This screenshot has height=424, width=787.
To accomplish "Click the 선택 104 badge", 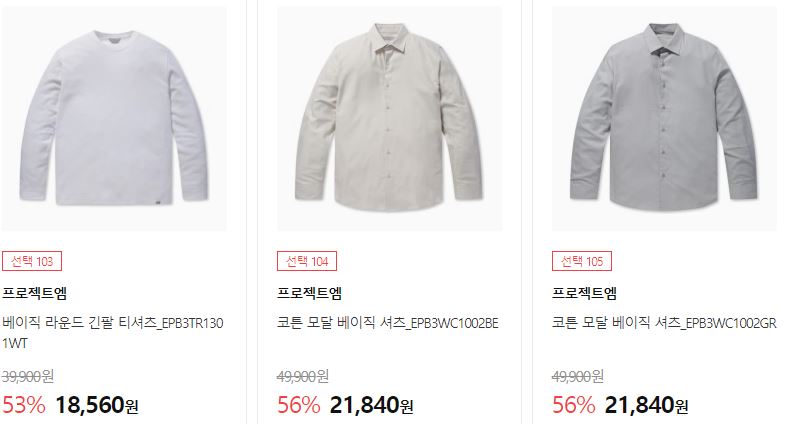I will click(x=307, y=261).
